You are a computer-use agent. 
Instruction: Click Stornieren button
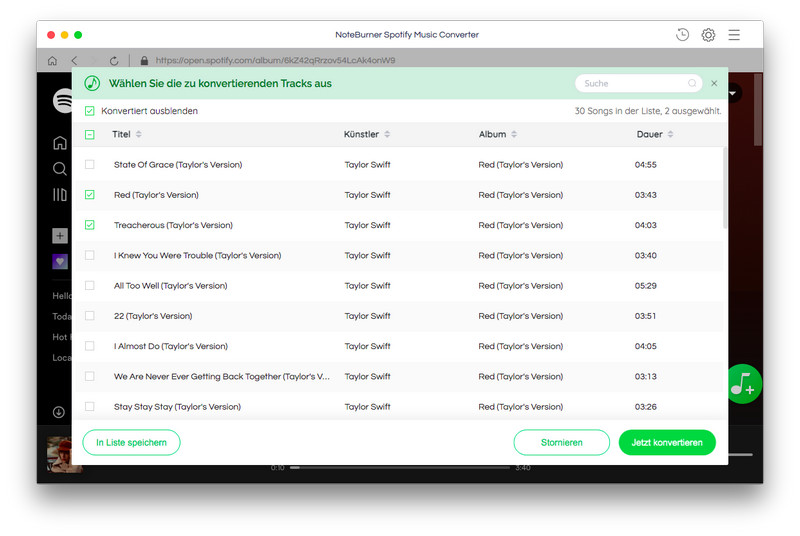(561, 442)
